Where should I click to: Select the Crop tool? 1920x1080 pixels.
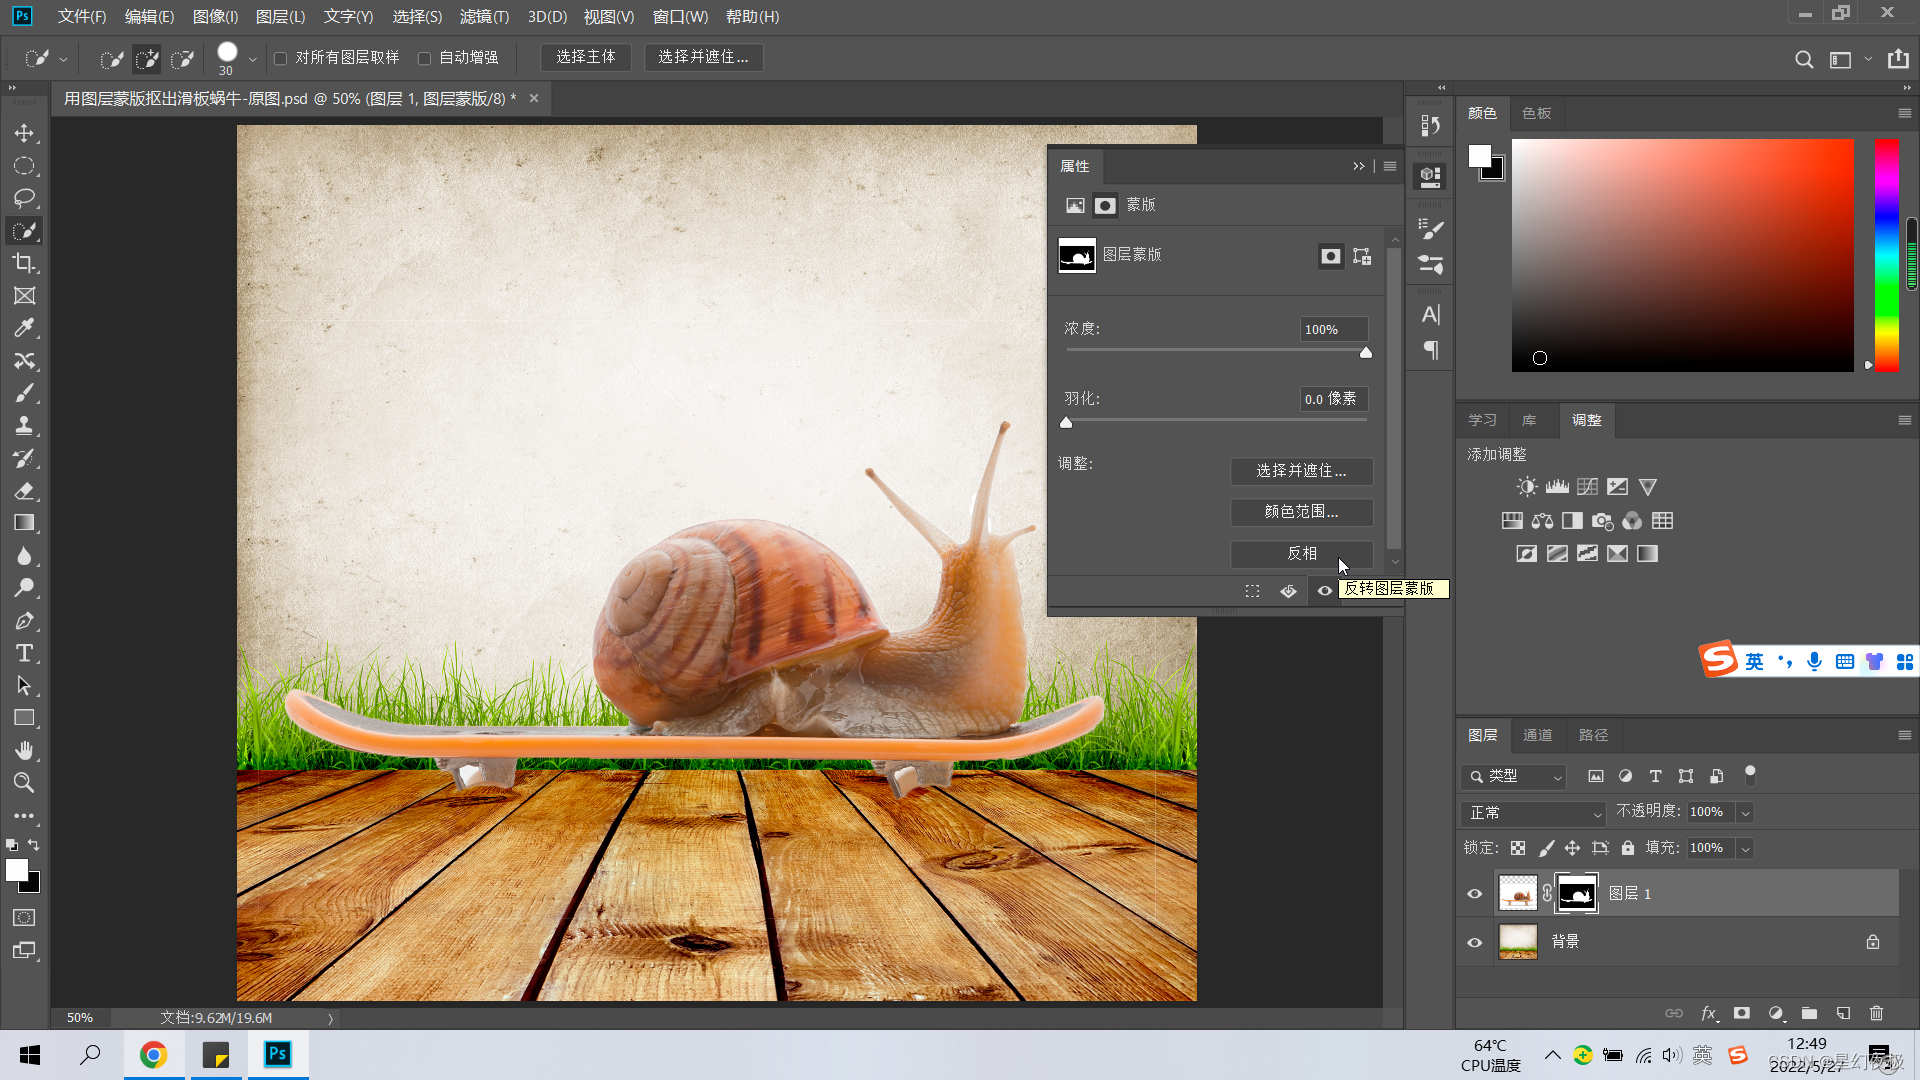pyautogui.click(x=24, y=263)
